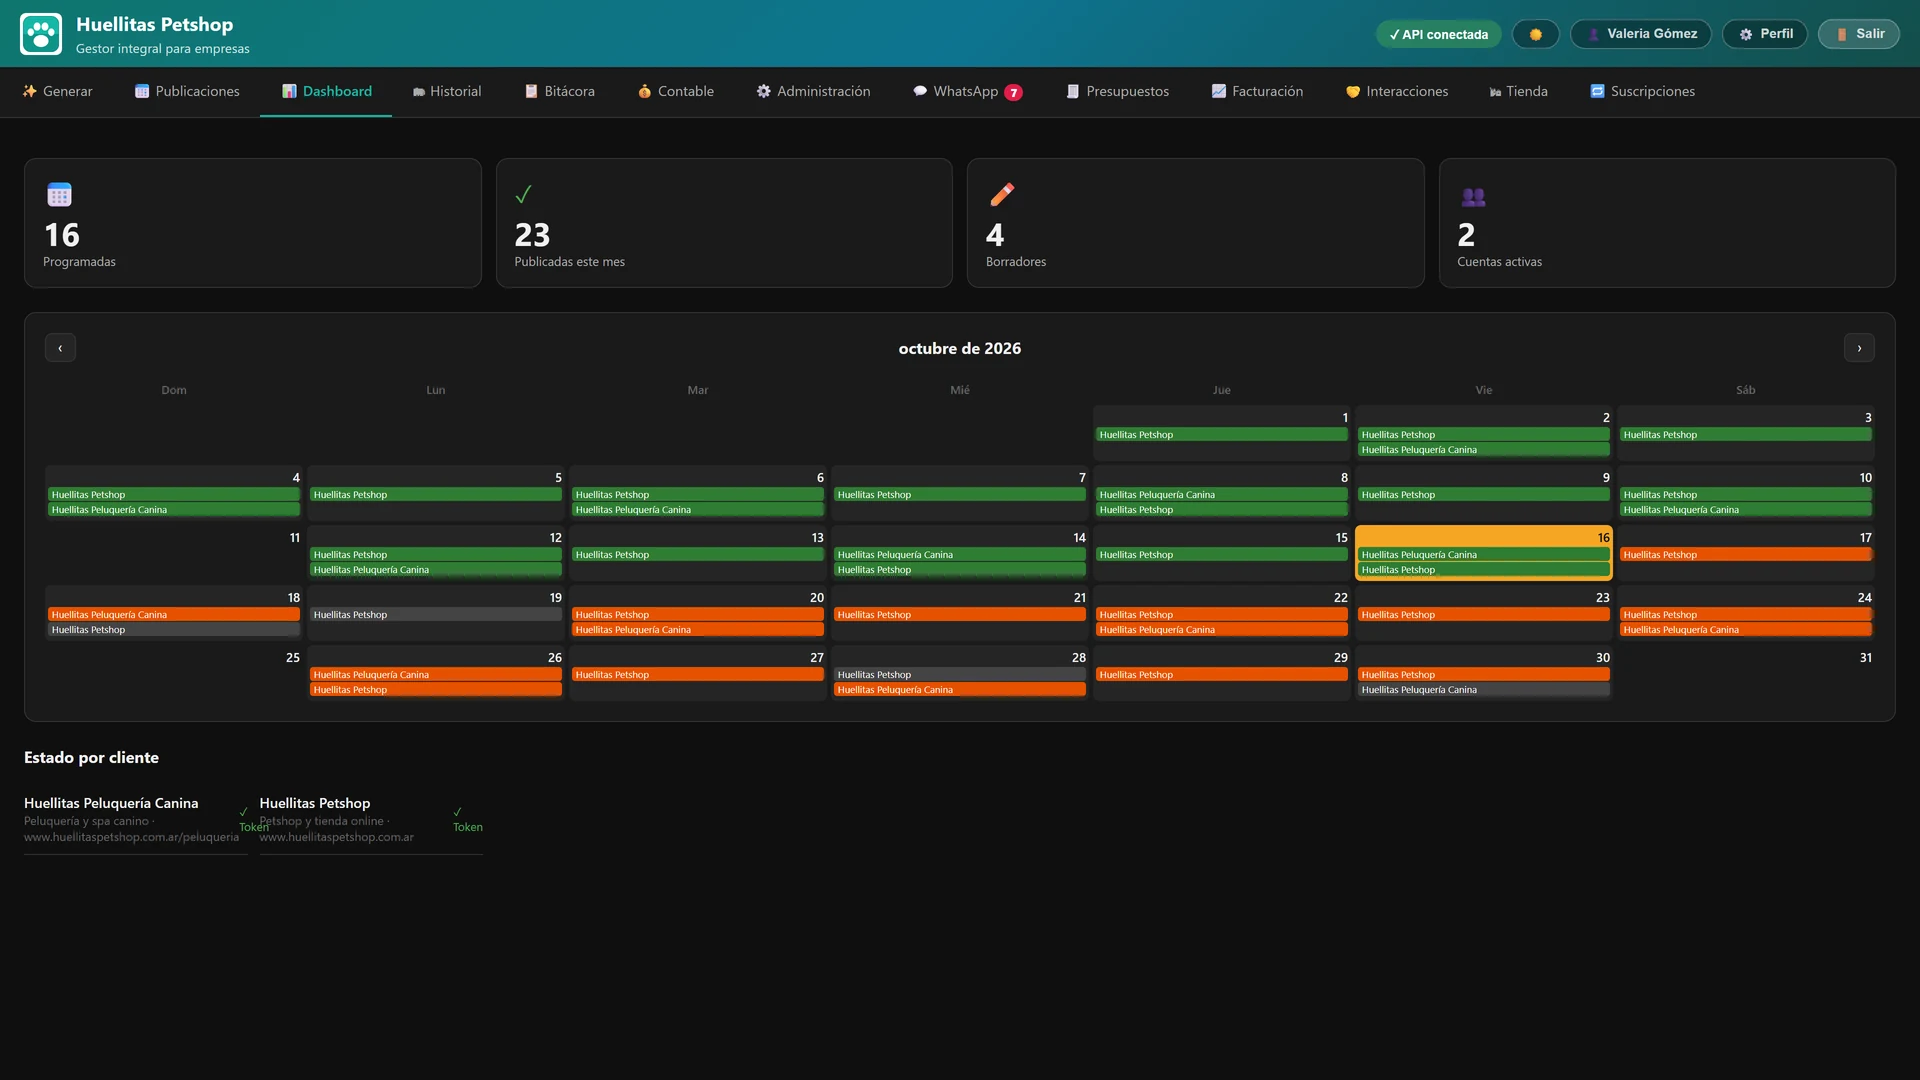This screenshot has height=1080, width=1920.
Task: Click the WhatsApp speech bubble icon
Action: (x=920, y=91)
